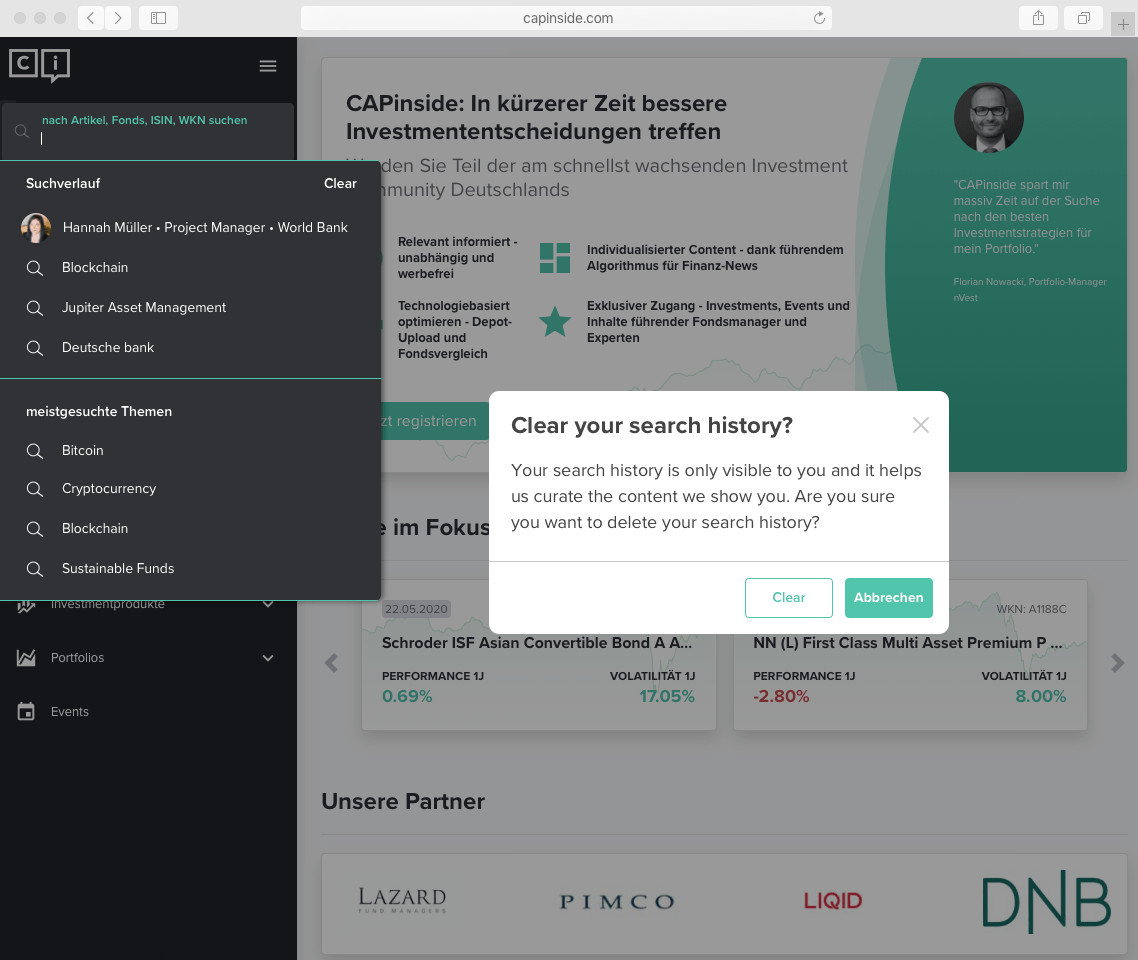This screenshot has width=1138, height=960.
Task: Click the Portfolios chart icon
Action: pyautogui.click(x=26, y=657)
